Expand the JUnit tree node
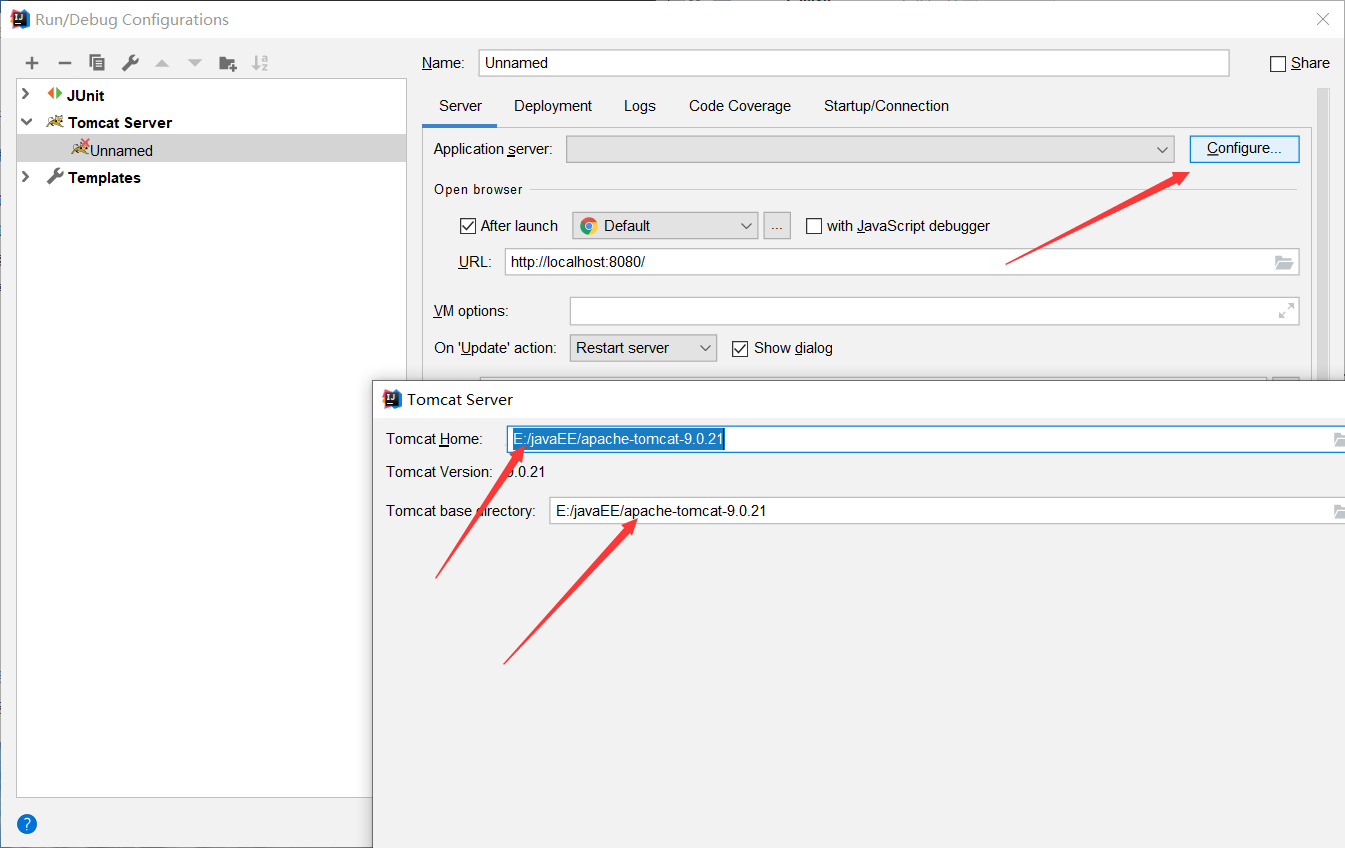 (26, 94)
